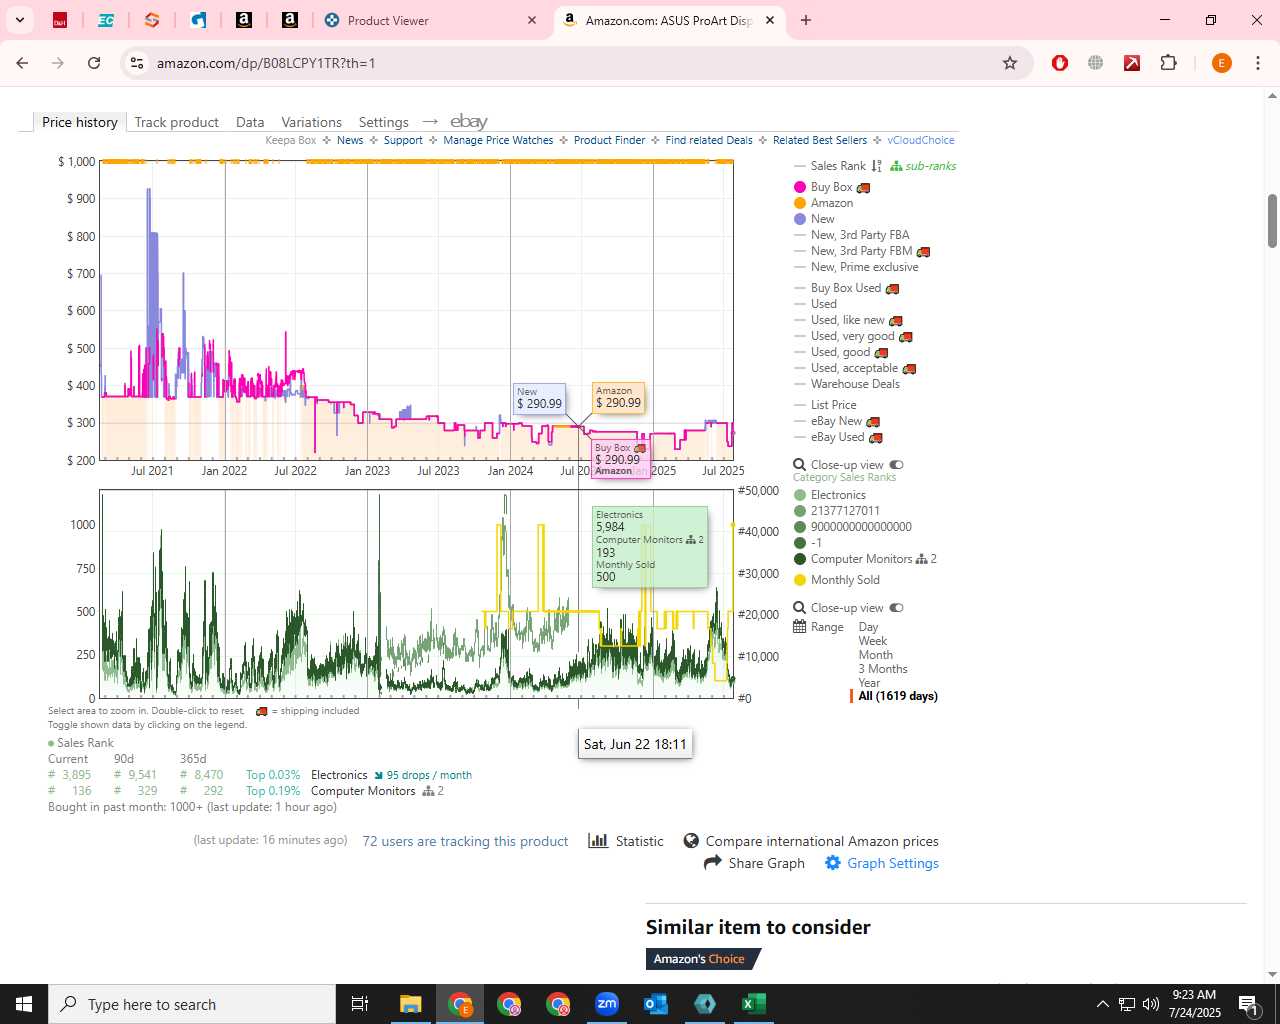
Task: Click the Sales Rank sort order icon
Action: (x=877, y=166)
